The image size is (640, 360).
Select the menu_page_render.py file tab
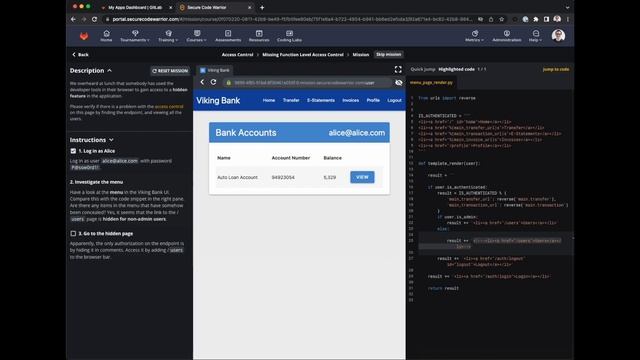pos(431,82)
